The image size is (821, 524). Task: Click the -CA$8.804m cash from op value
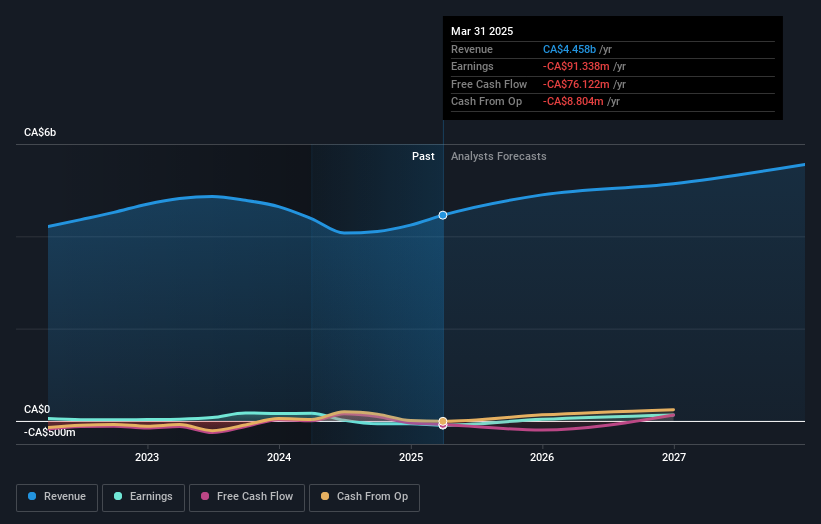point(573,102)
